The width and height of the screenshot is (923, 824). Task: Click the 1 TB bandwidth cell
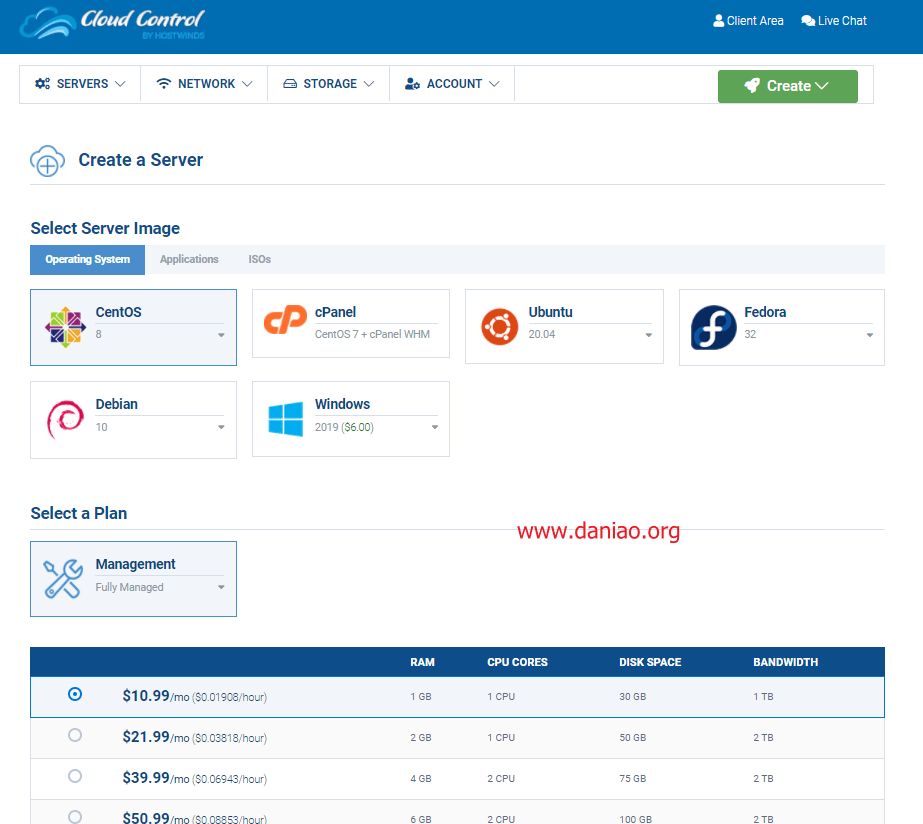(x=763, y=697)
